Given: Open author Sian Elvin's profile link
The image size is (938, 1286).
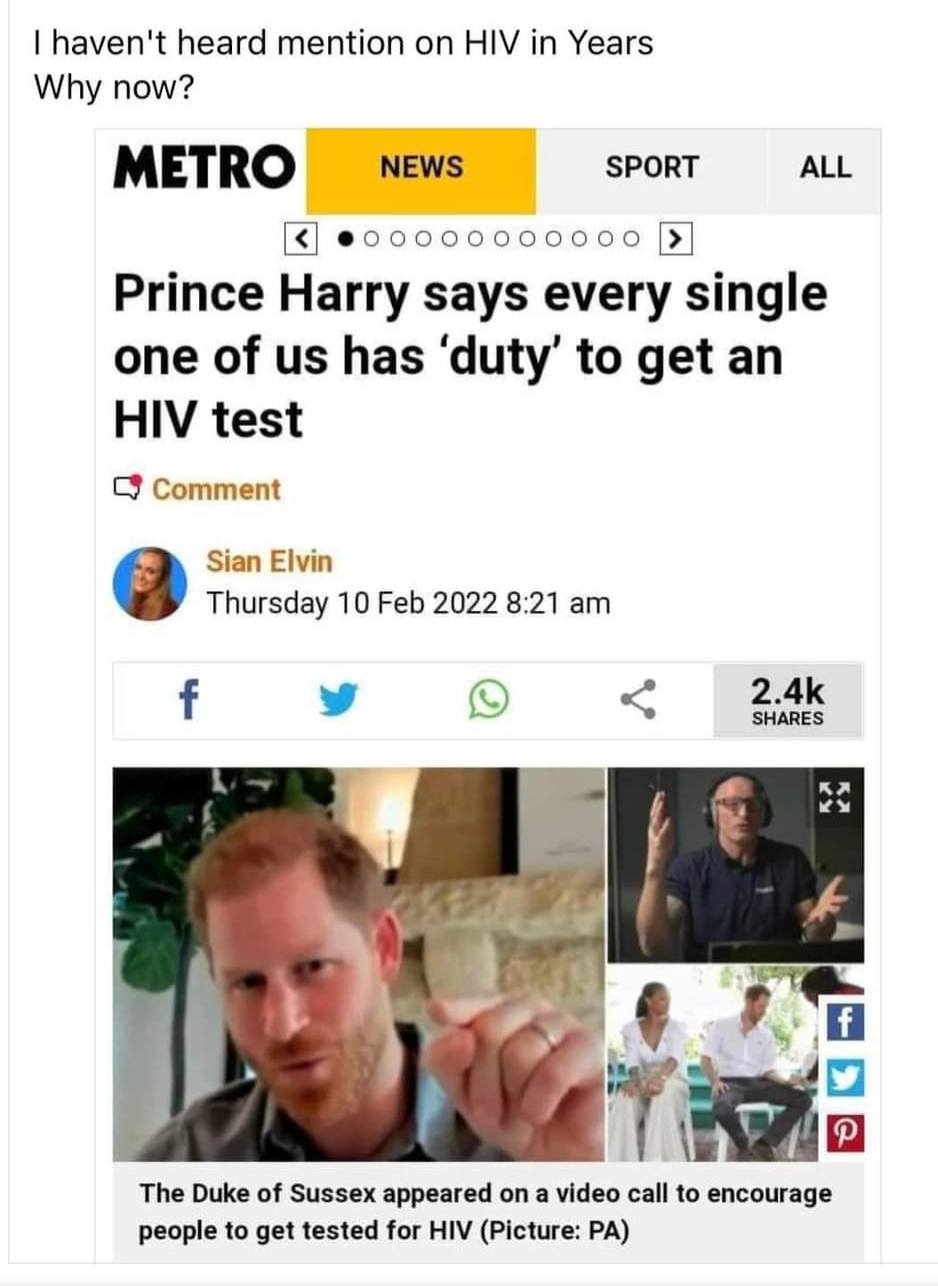Looking at the screenshot, I should [269, 562].
